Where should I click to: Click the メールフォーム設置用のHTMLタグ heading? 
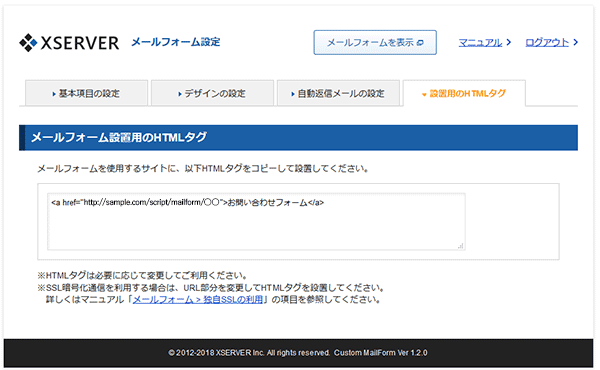coord(119,137)
